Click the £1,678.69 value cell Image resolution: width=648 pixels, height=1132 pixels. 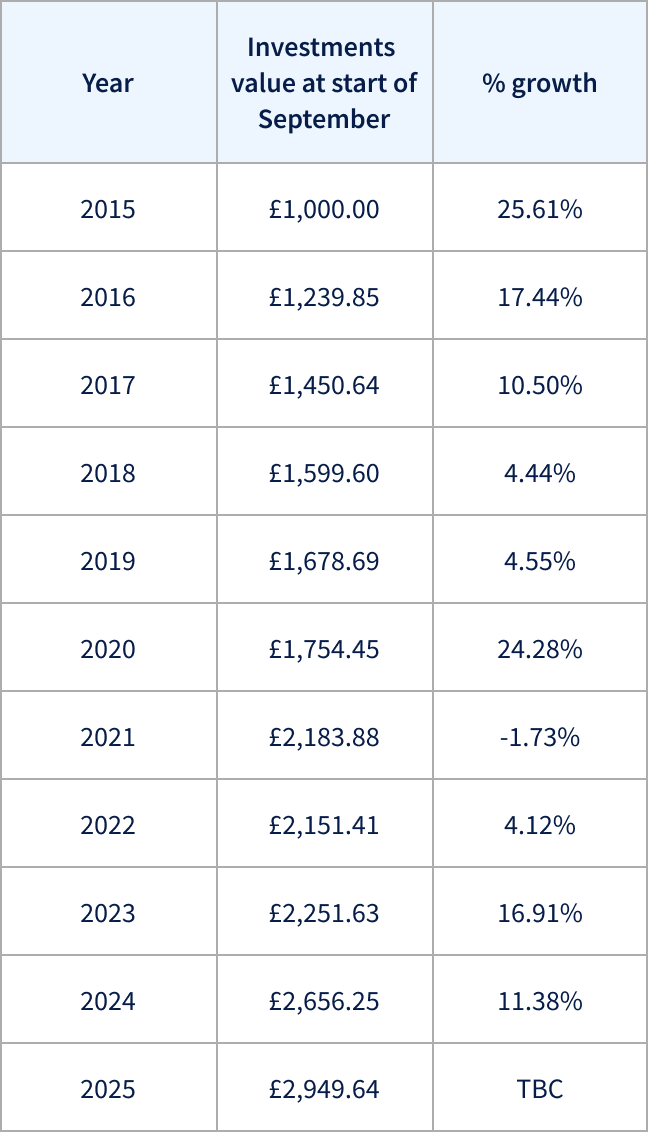tap(324, 562)
